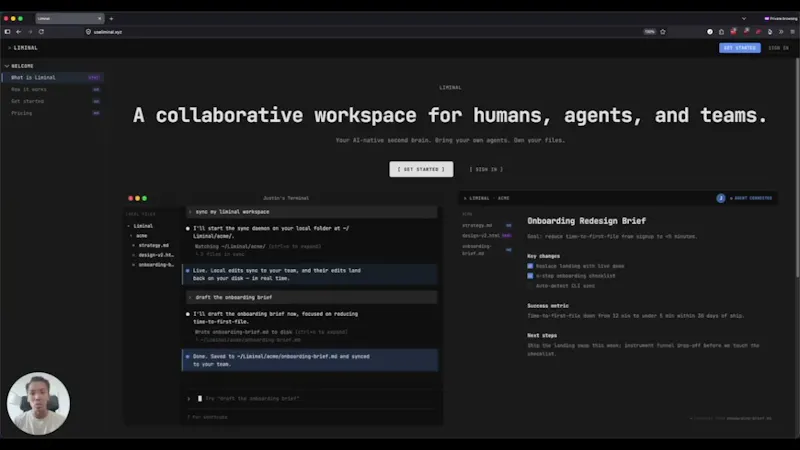Open the browser home icon in toolbar

tap(721, 32)
